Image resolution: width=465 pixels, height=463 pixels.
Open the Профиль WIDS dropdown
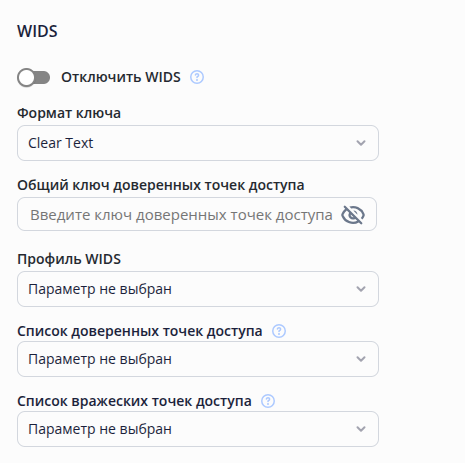(x=198, y=289)
